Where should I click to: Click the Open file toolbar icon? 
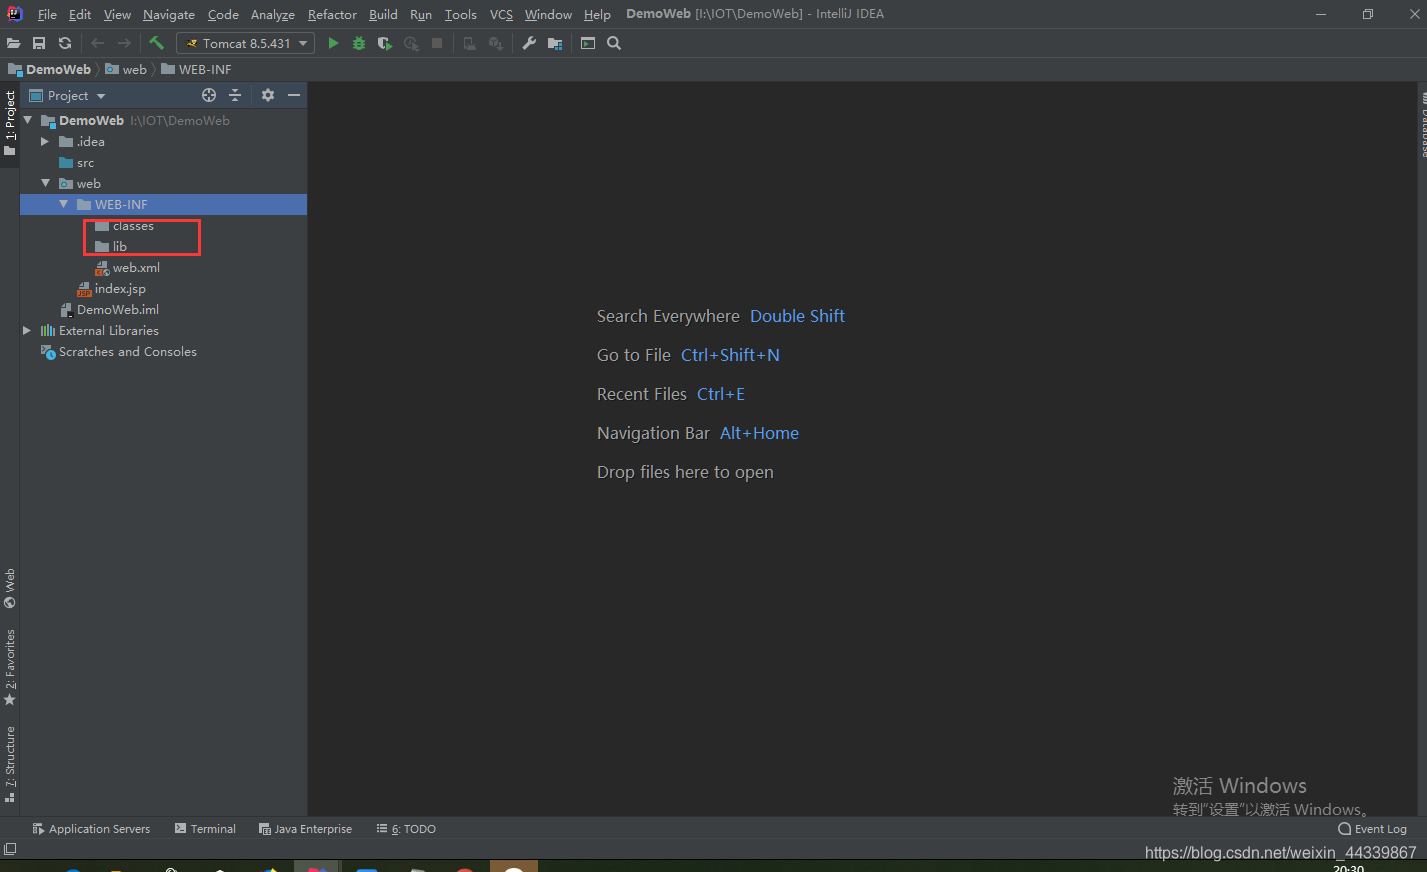tap(13, 43)
